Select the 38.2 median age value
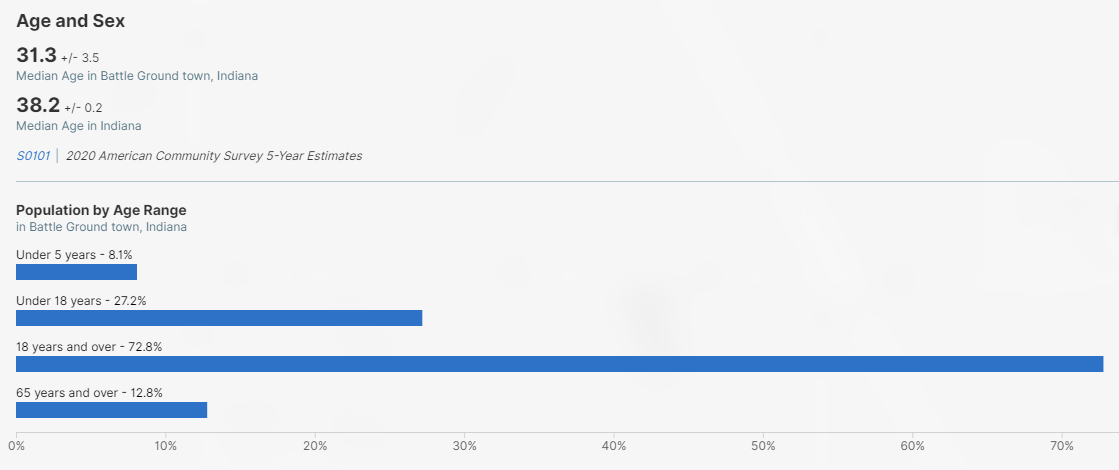Image resolution: width=1119 pixels, height=470 pixels. (x=37, y=105)
